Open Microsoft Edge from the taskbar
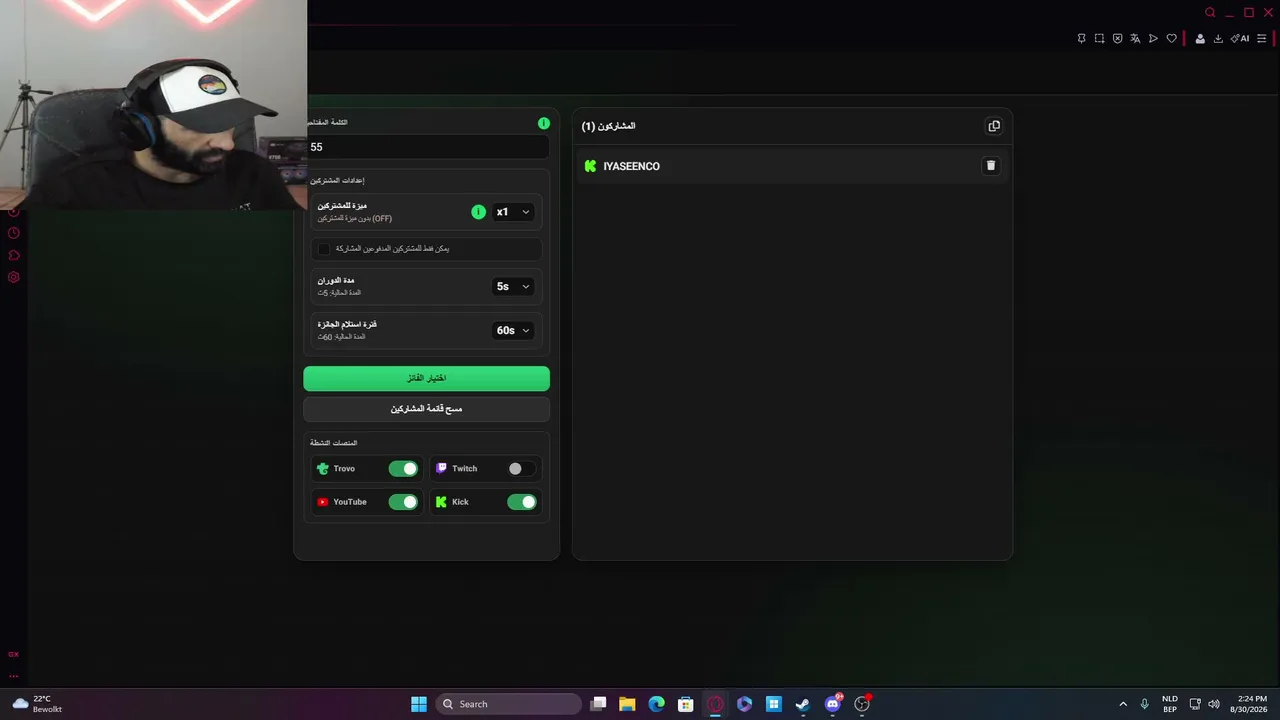 (656, 704)
